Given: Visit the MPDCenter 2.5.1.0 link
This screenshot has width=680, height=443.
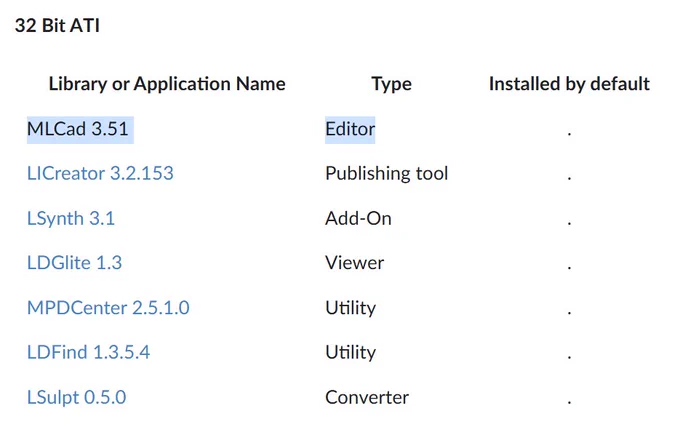Looking at the screenshot, I should (108, 308).
